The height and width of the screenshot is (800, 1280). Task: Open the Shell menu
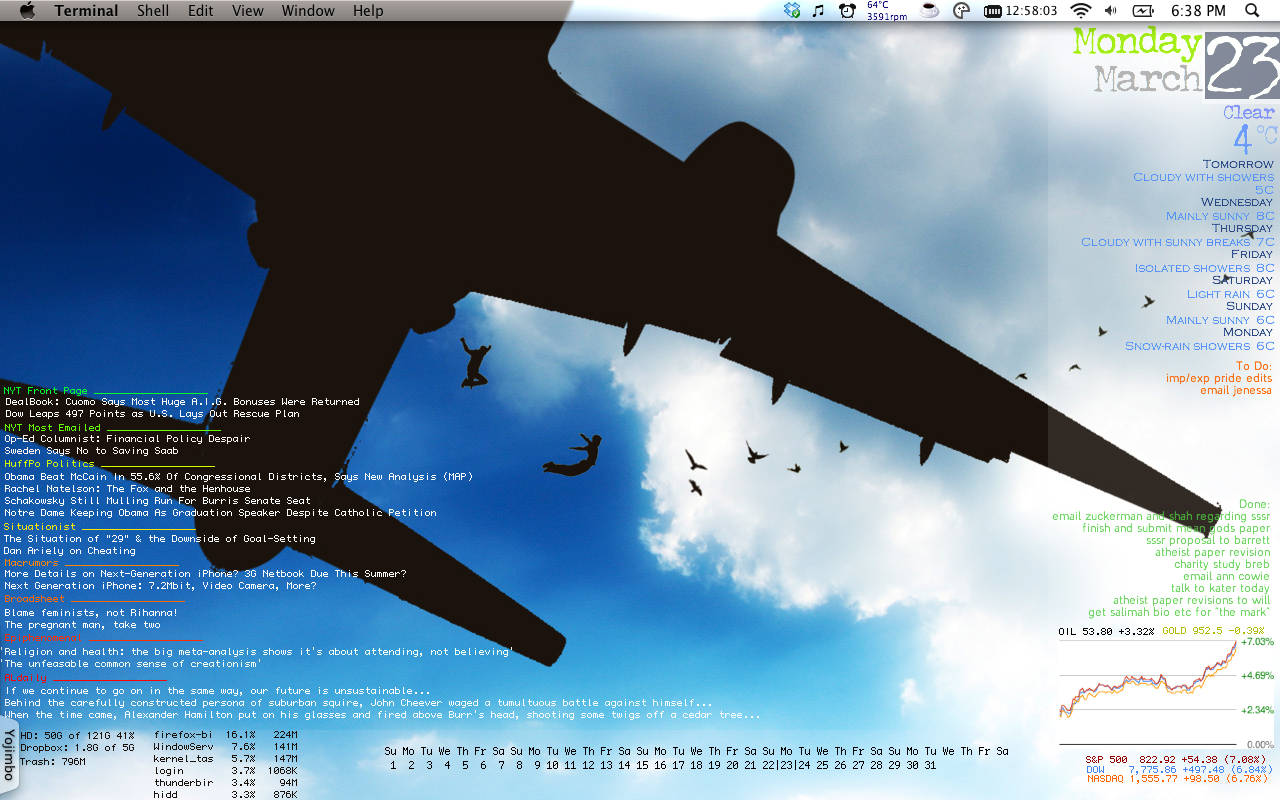tap(153, 11)
